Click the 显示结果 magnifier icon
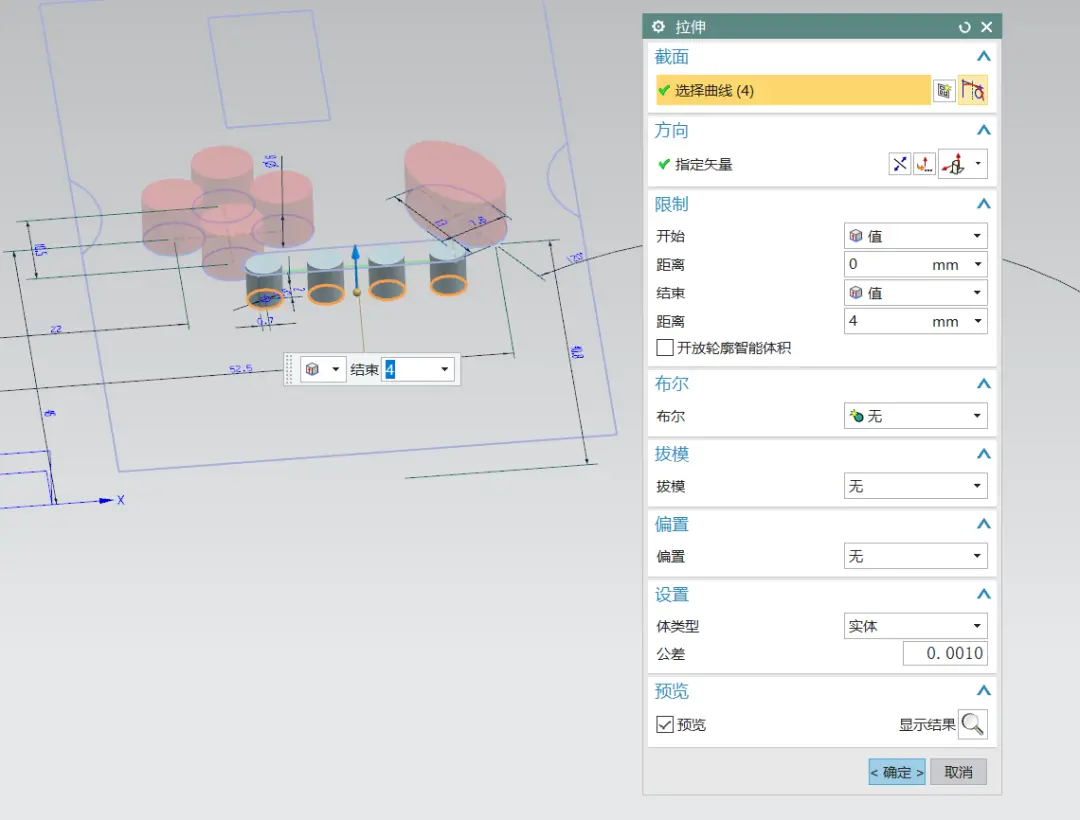 click(973, 724)
